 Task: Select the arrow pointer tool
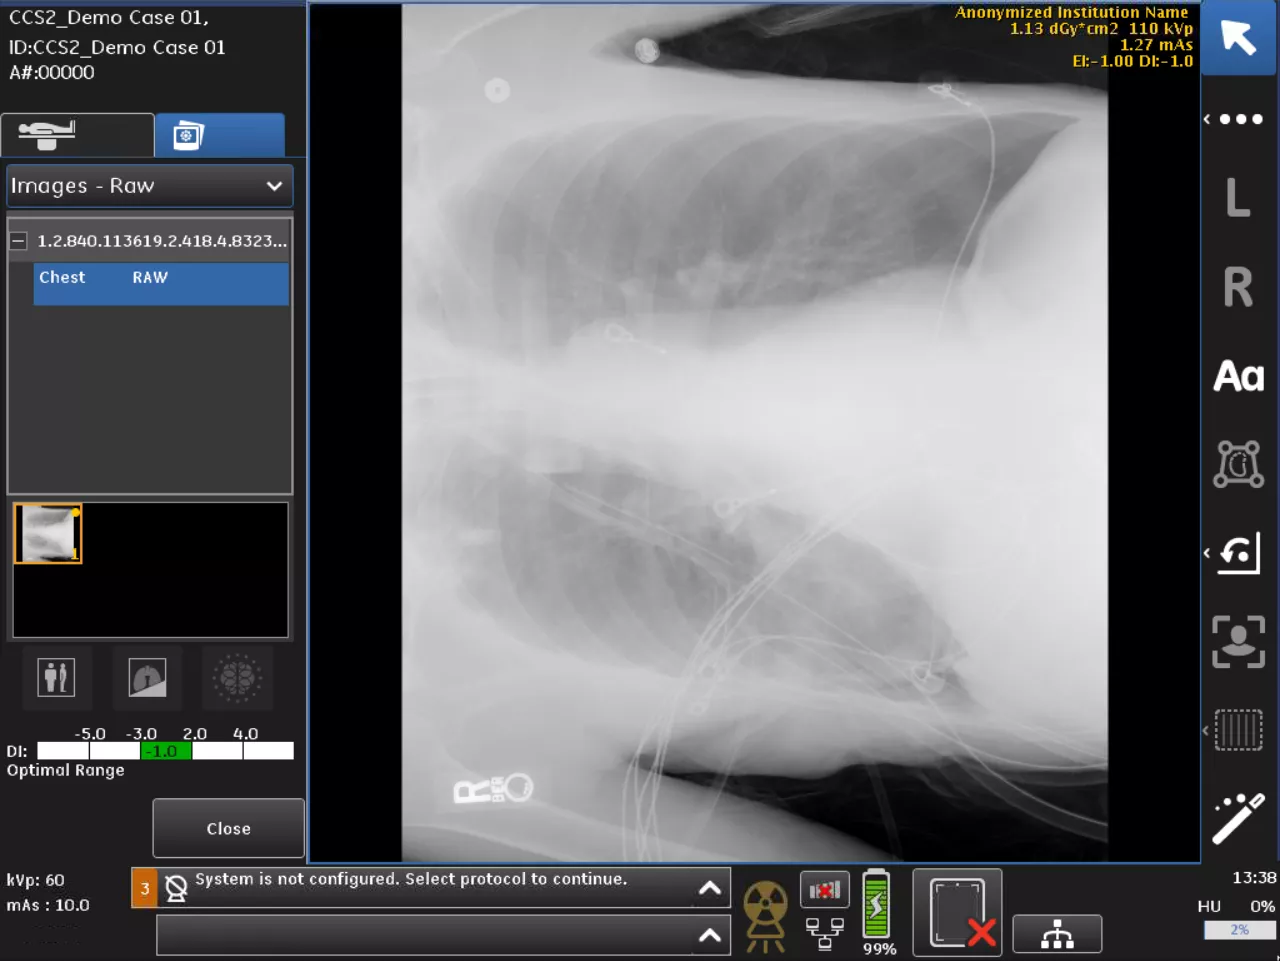click(x=1239, y=38)
